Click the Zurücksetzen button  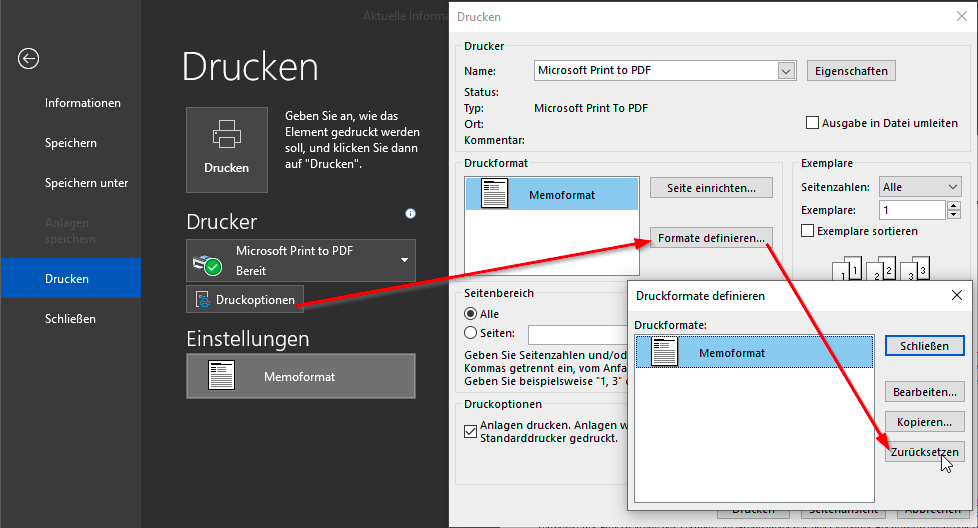(924, 451)
